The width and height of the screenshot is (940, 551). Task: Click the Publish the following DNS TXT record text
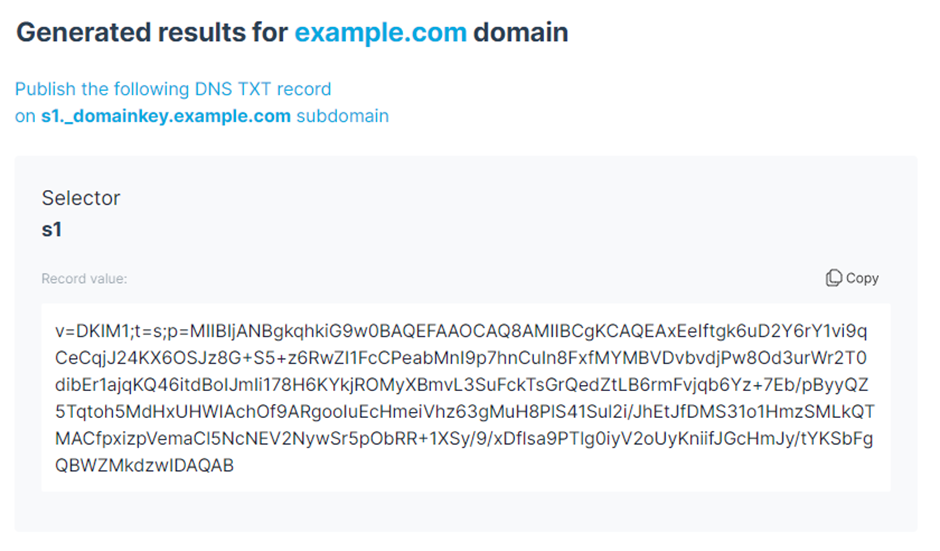click(x=173, y=89)
